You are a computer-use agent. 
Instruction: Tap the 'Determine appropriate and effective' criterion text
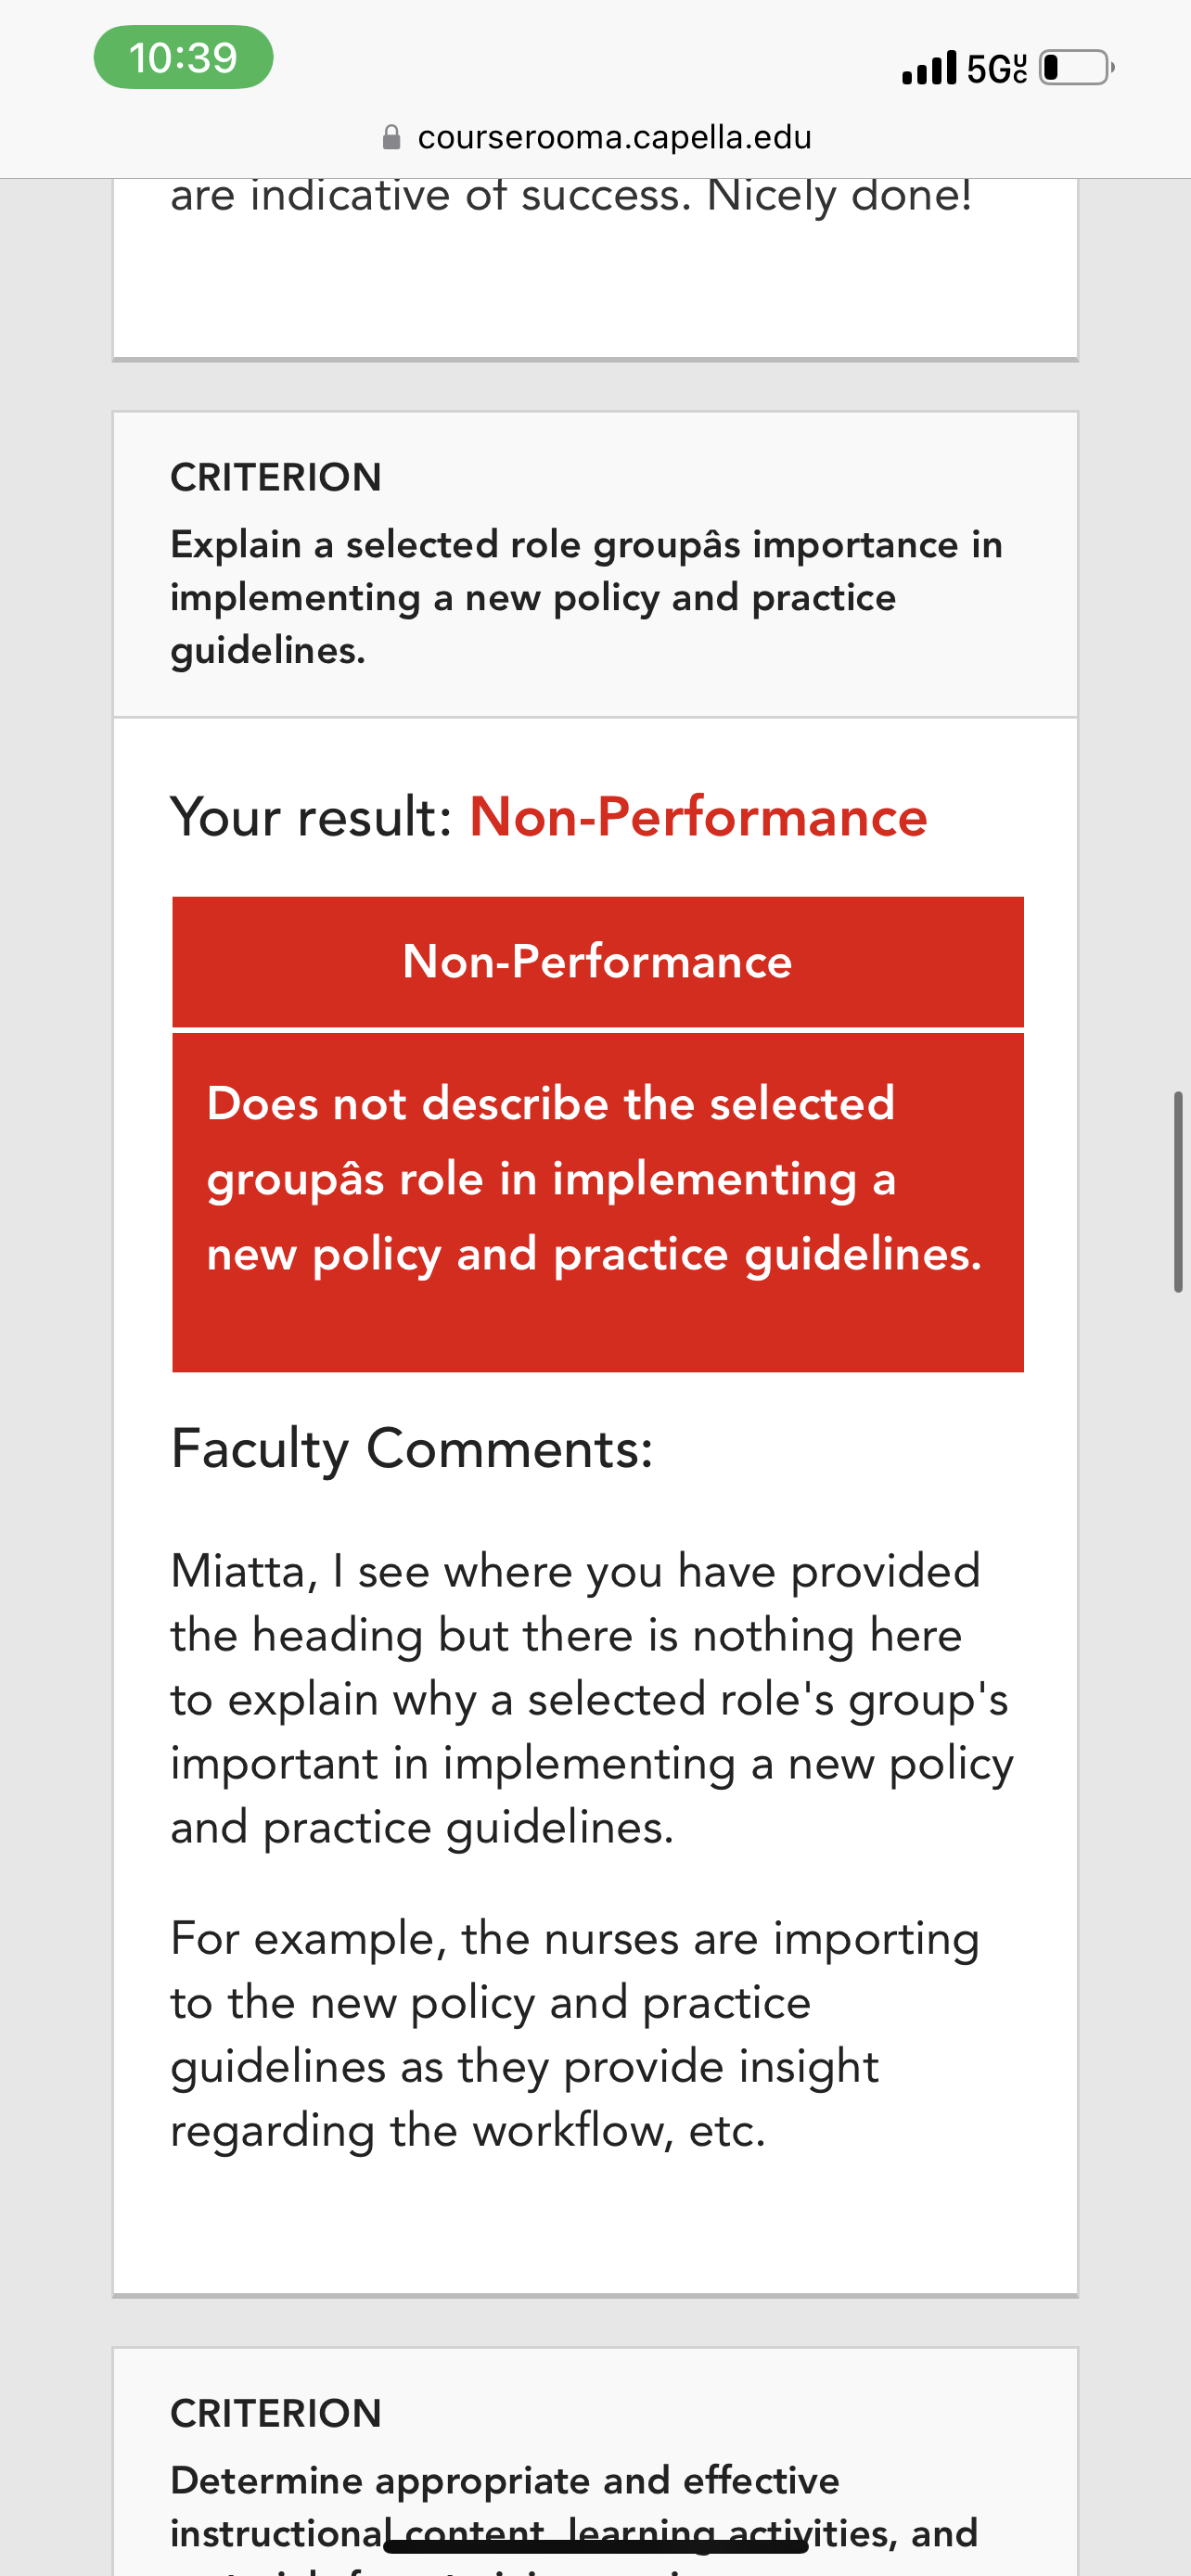click(505, 2480)
